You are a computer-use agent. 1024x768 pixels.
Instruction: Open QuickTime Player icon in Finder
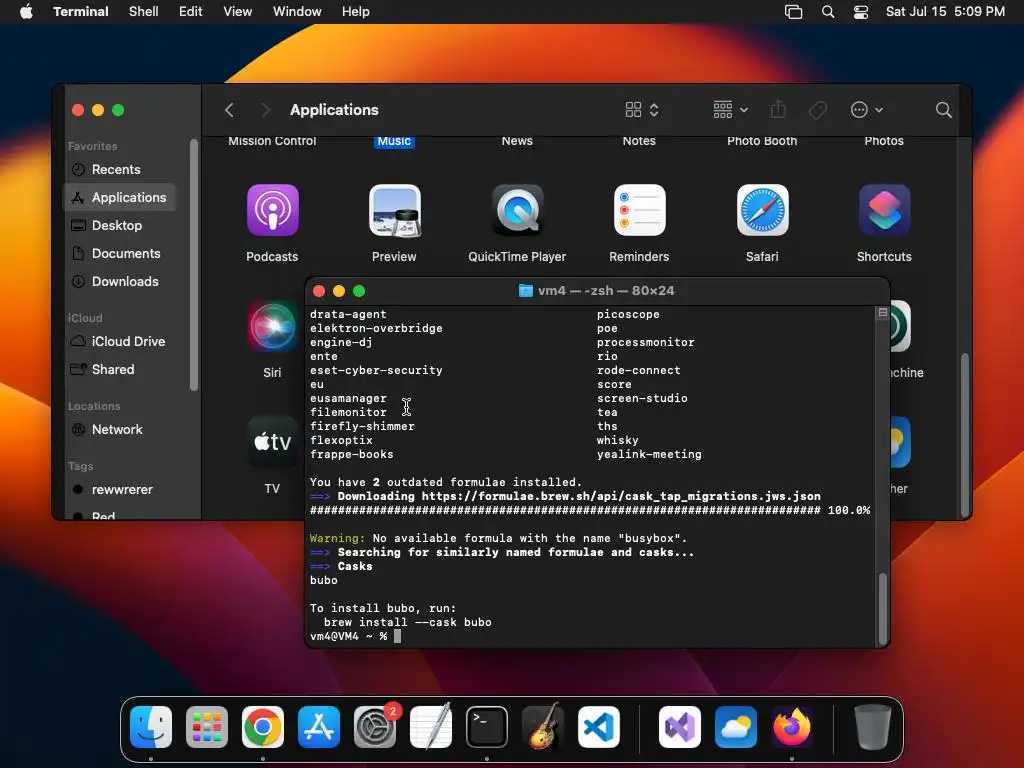517,210
